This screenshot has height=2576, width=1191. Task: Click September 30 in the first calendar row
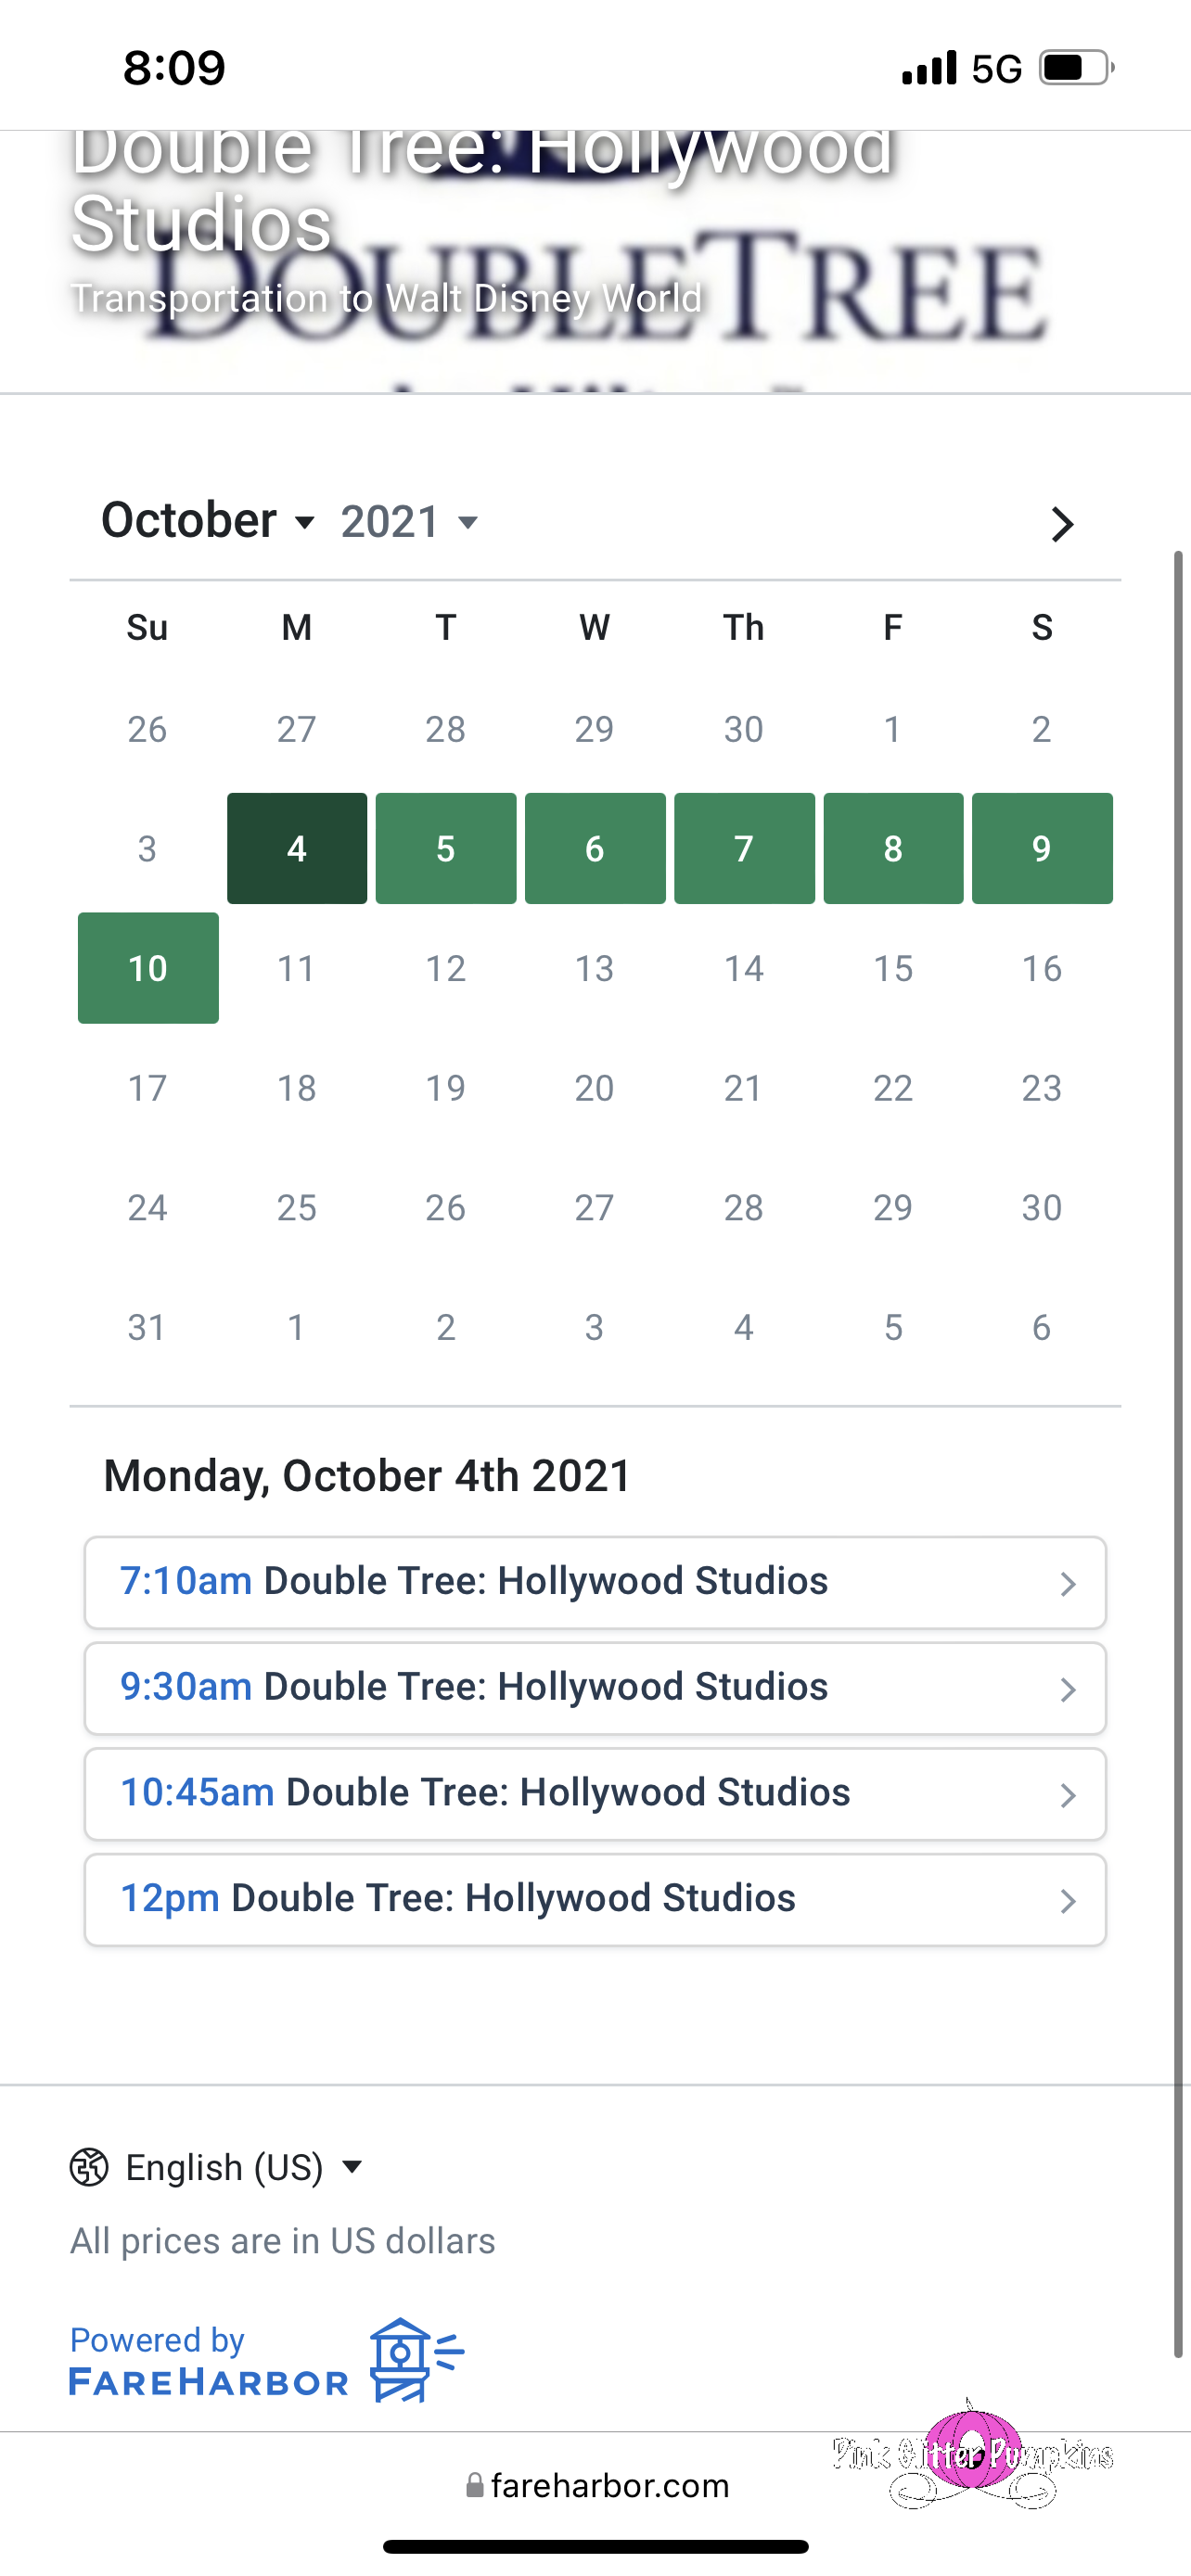tap(744, 729)
